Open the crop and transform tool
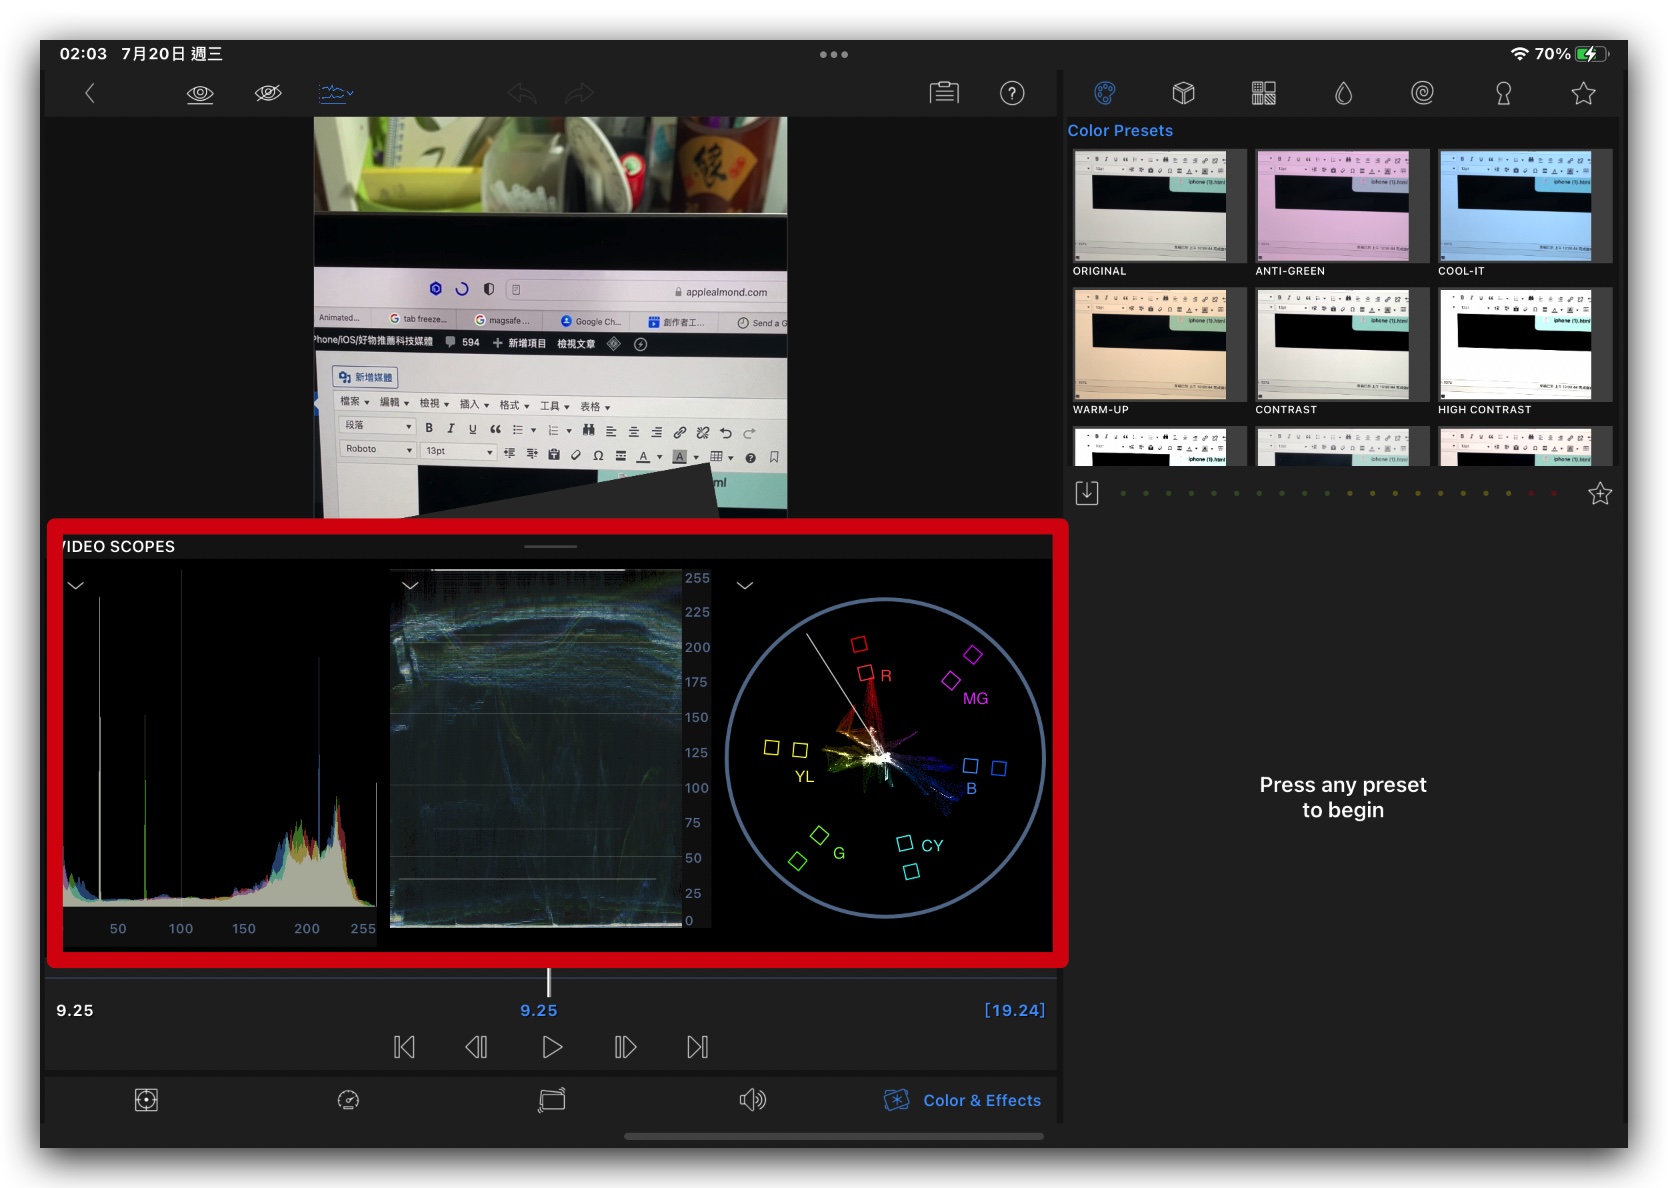This screenshot has height=1188, width=1668. click(x=551, y=1100)
